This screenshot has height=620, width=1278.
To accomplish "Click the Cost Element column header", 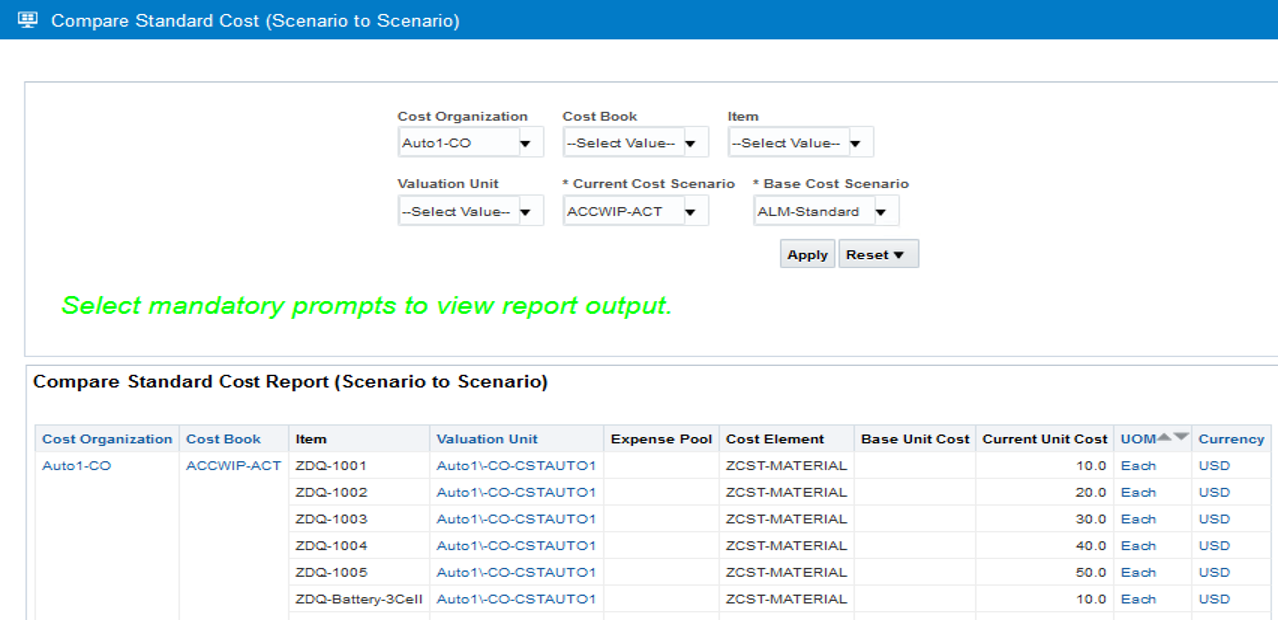I will click(775, 439).
